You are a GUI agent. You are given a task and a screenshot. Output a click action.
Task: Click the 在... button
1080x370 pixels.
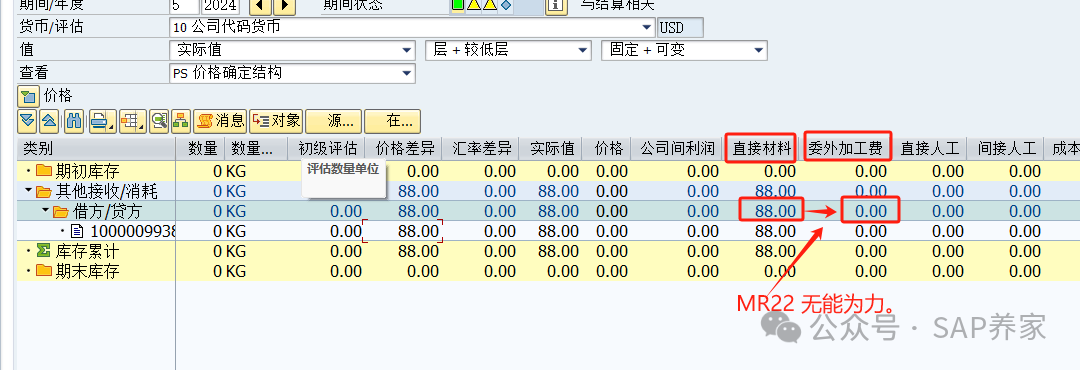coord(393,121)
